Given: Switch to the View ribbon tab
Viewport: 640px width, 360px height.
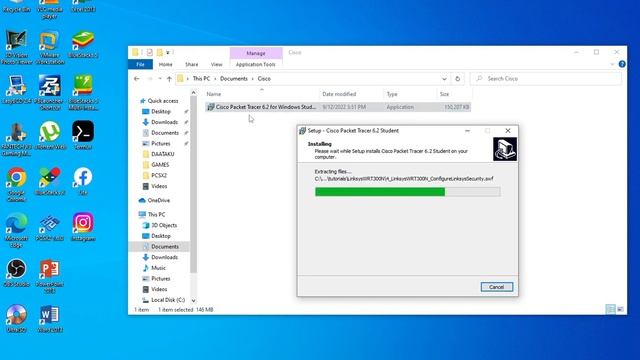Looking at the screenshot, I should 216,64.
